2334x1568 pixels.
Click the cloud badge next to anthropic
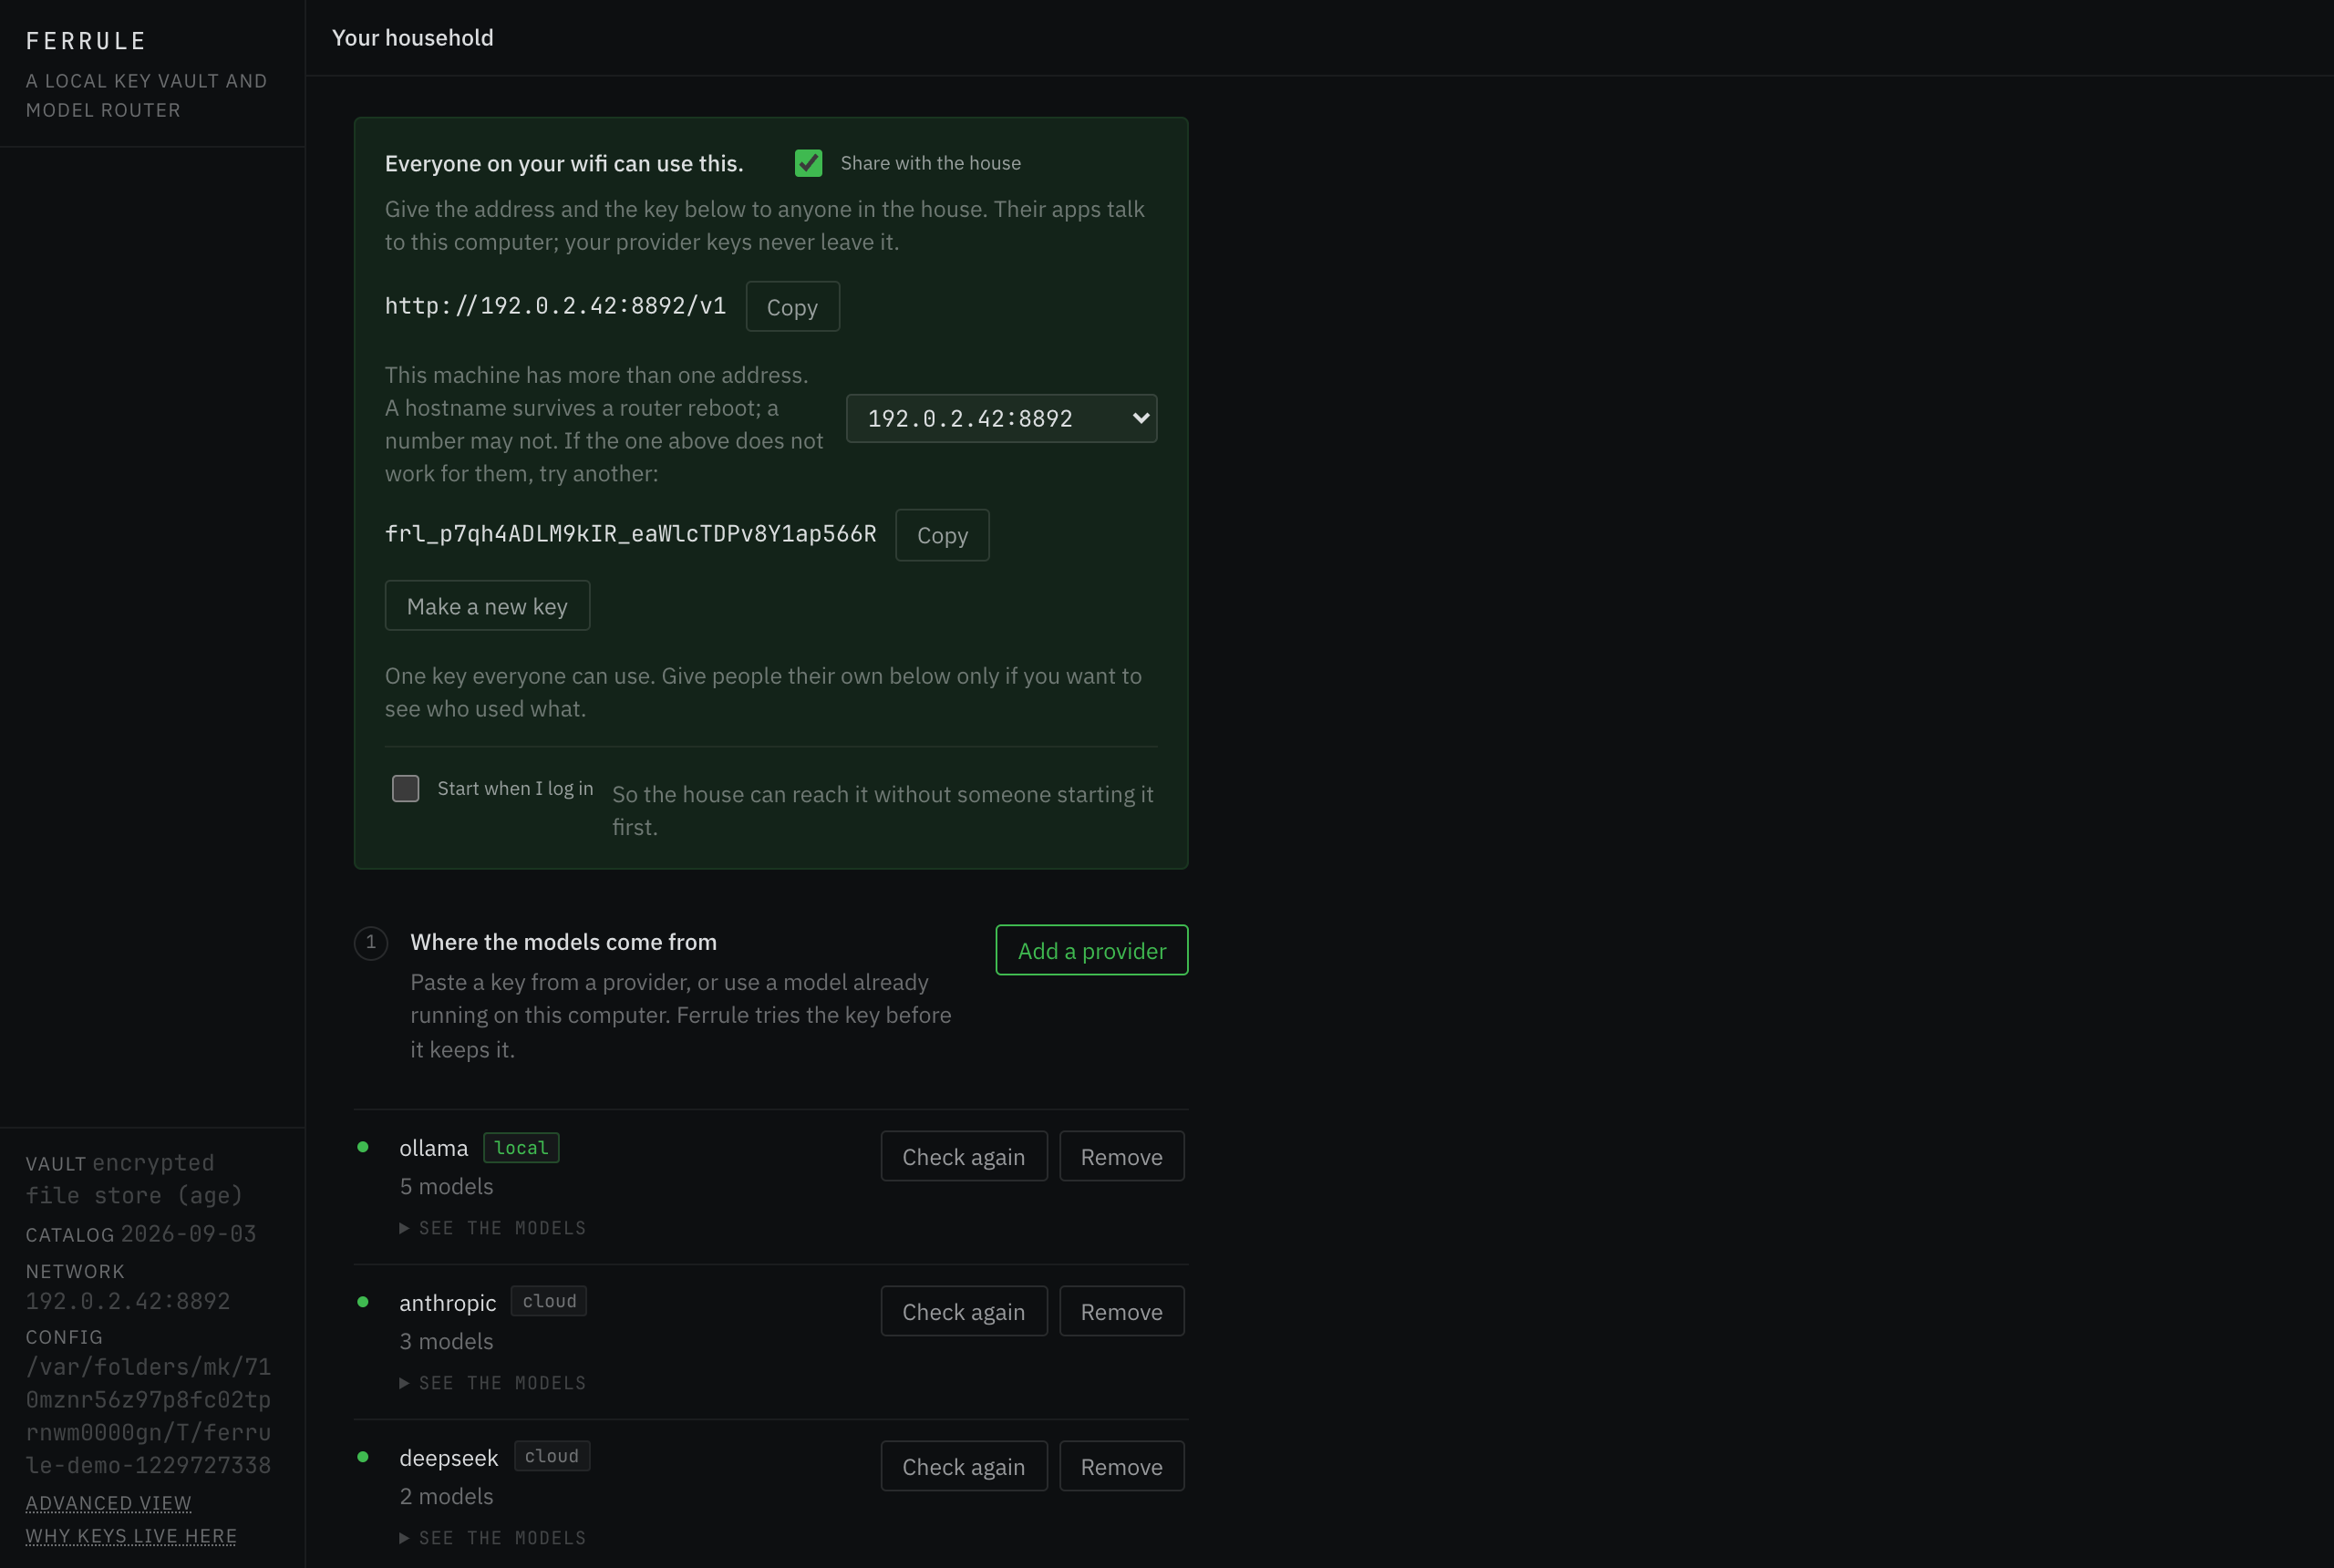pos(549,1301)
